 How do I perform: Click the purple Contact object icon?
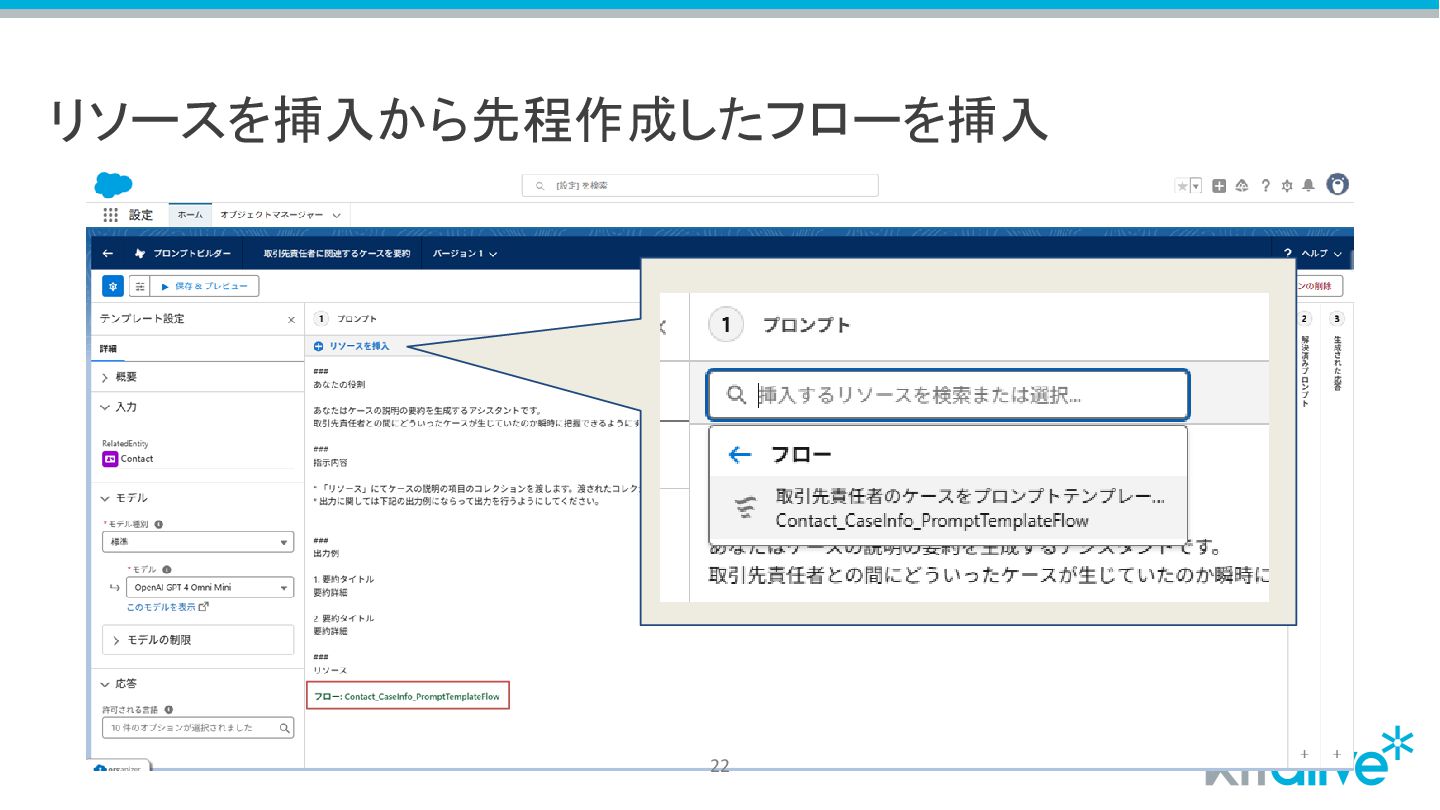[x=110, y=459]
